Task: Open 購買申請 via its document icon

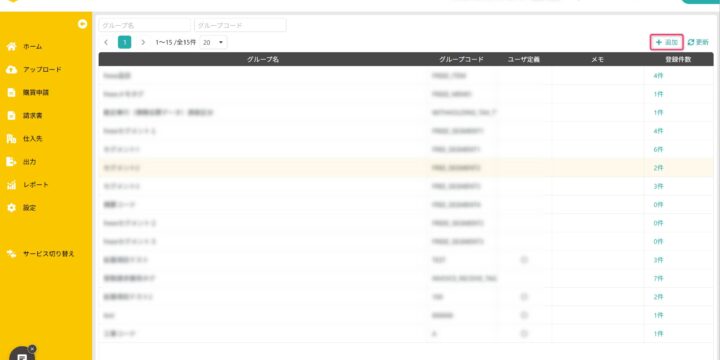Action: click(x=12, y=92)
